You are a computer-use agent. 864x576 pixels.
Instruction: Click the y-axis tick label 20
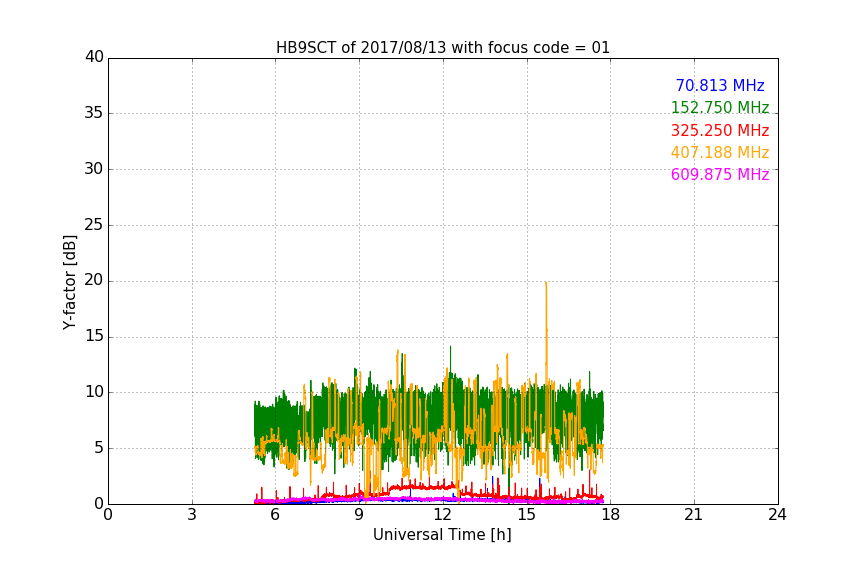pos(94,281)
